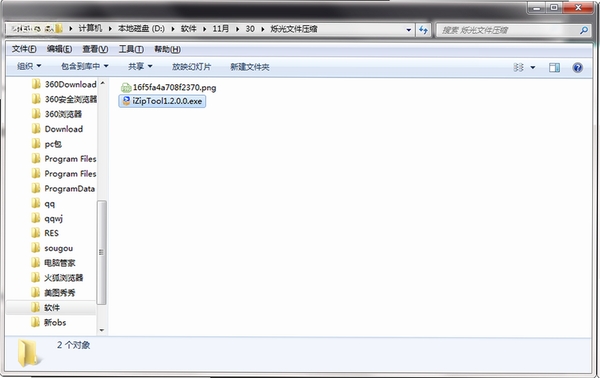Image resolution: width=600 pixels, height=378 pixels.
Task: Click 本地磁盘 (D:) in the breadcrumb
Action: [x=141, y=29]
